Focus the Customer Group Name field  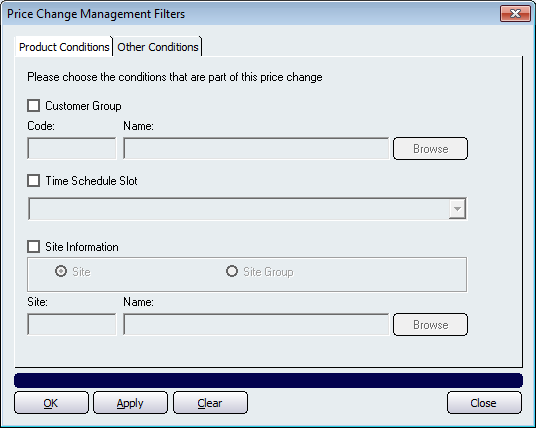(256, 149)
